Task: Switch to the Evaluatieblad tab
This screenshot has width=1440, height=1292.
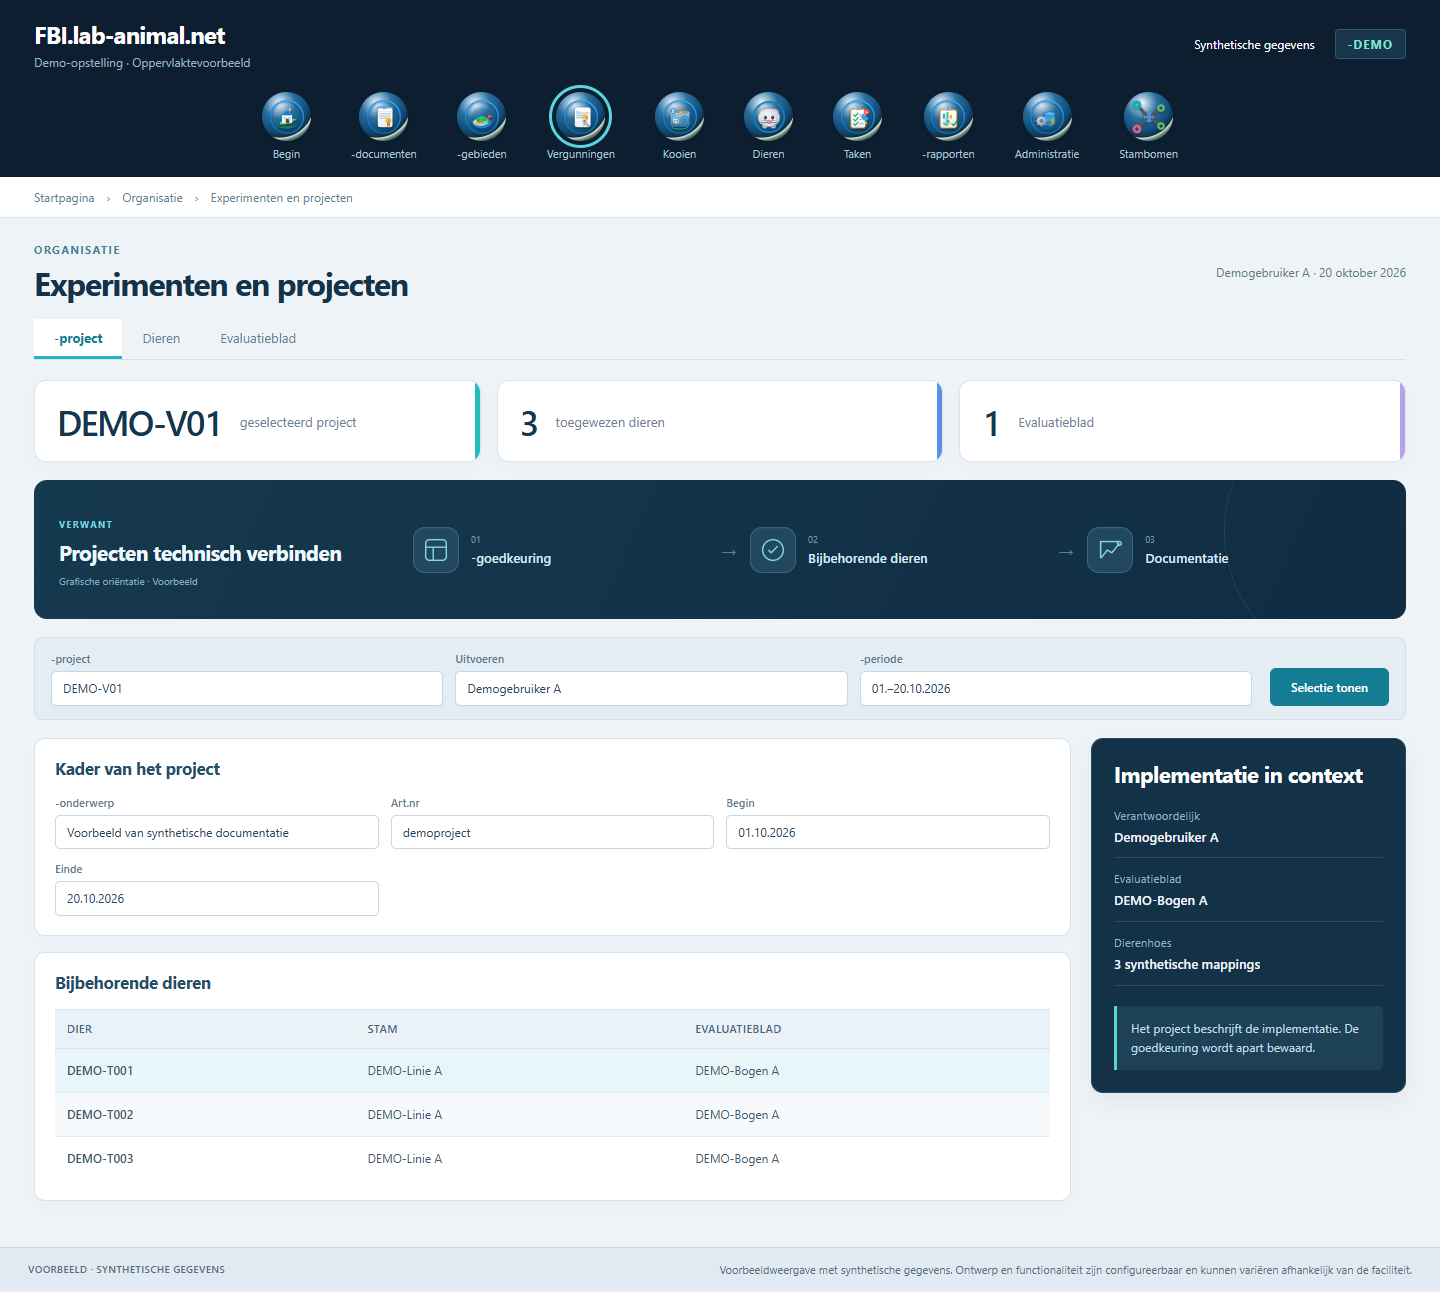Action: (x=258, y=339)
